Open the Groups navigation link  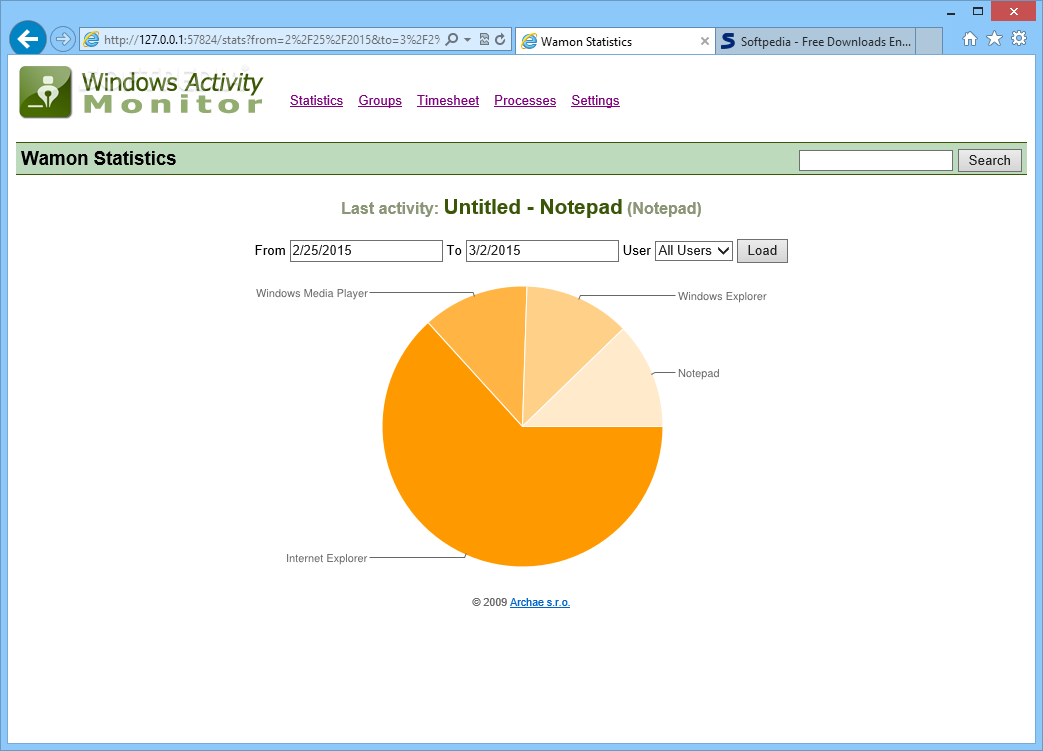380,100
